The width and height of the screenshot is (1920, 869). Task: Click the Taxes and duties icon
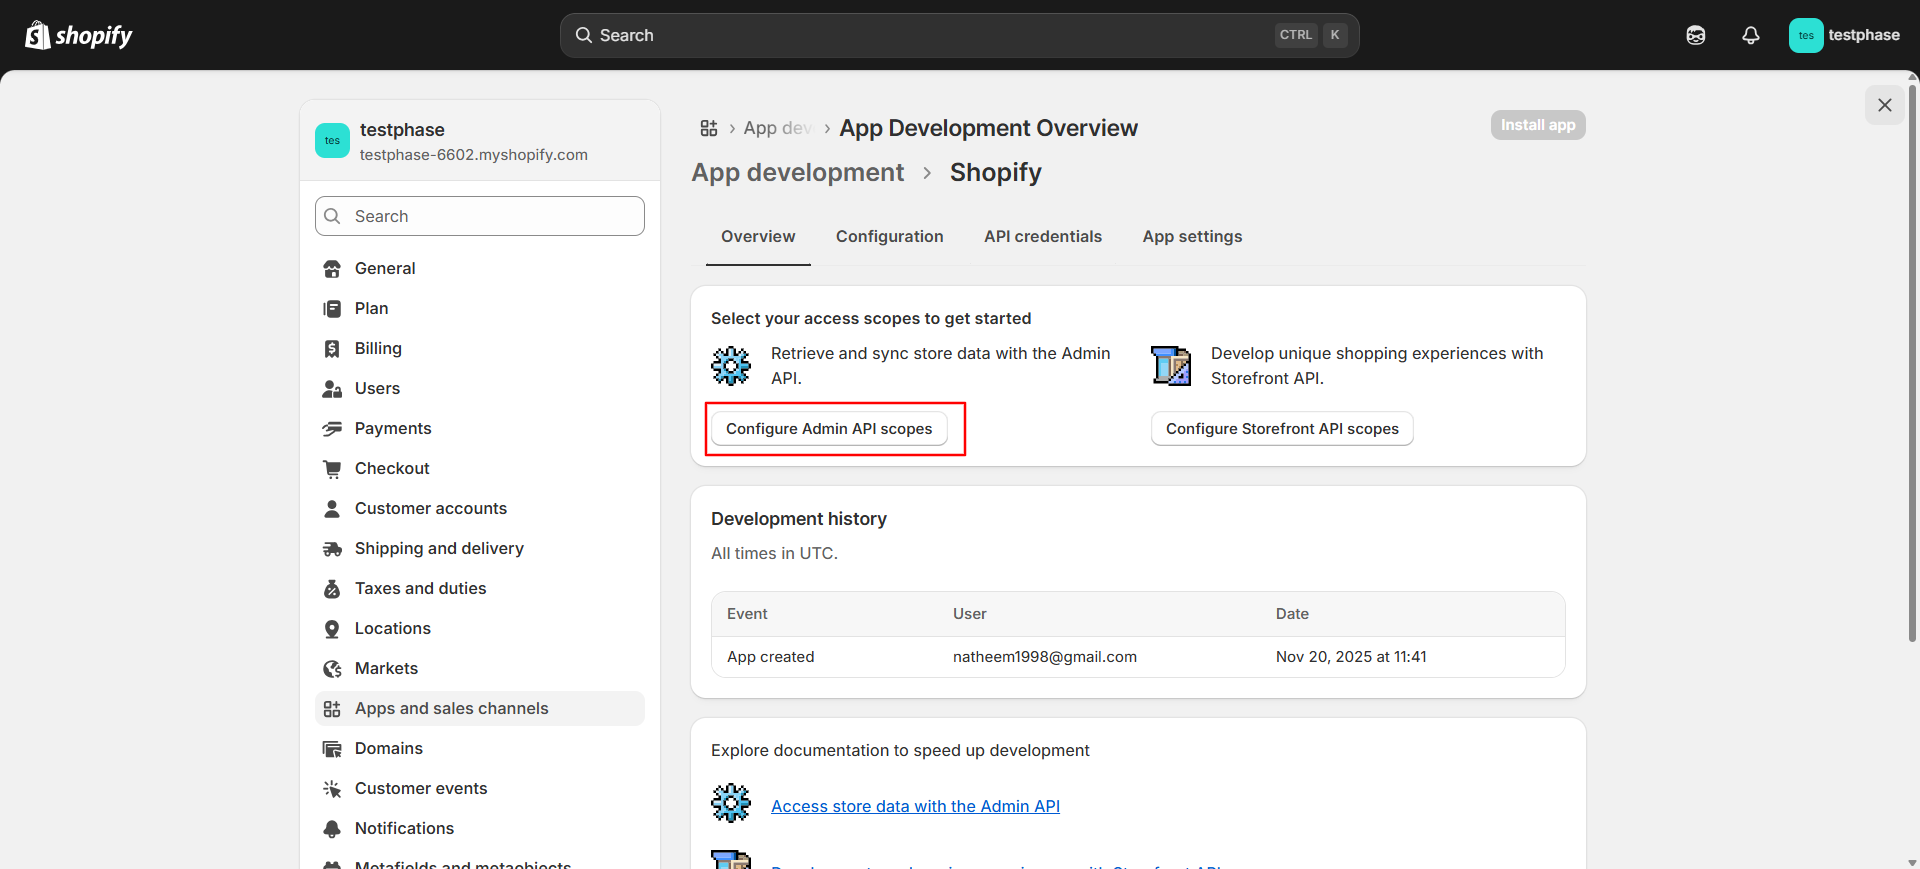click(x=332, y=588)
